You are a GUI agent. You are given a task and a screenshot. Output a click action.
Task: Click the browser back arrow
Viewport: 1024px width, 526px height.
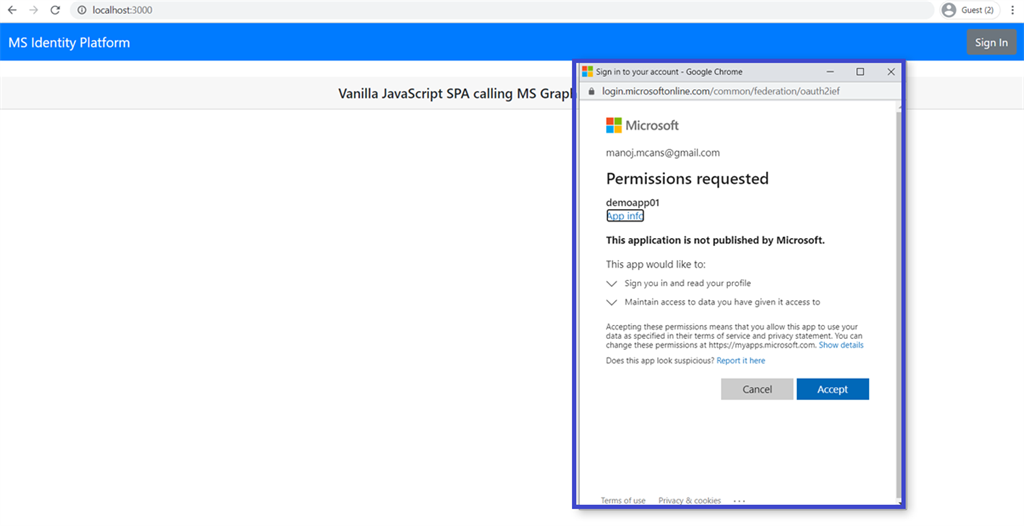point(12,10)
